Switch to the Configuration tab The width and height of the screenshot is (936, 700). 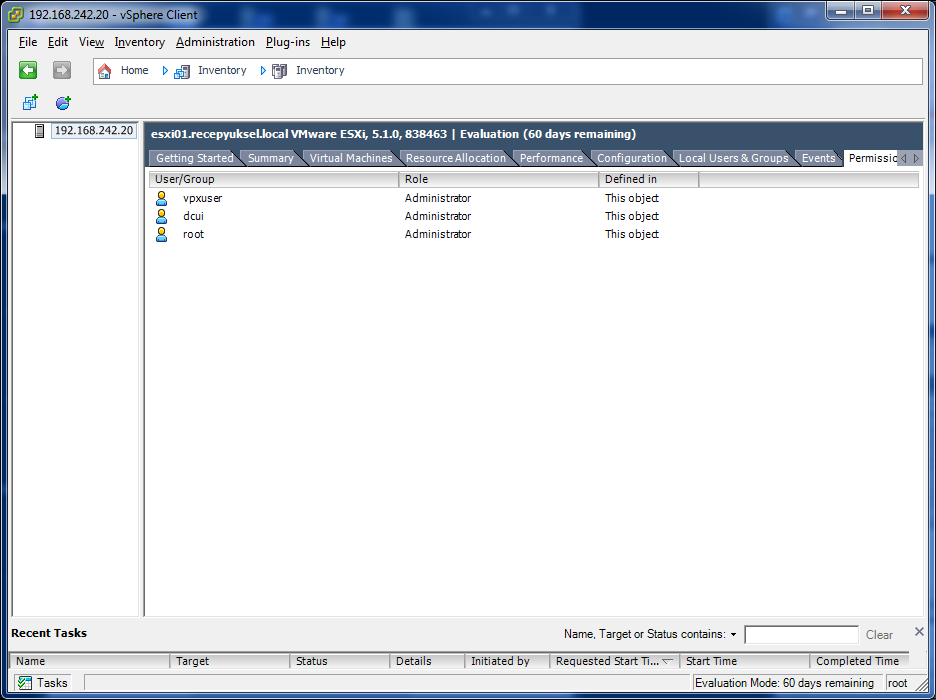coord(632,158)
